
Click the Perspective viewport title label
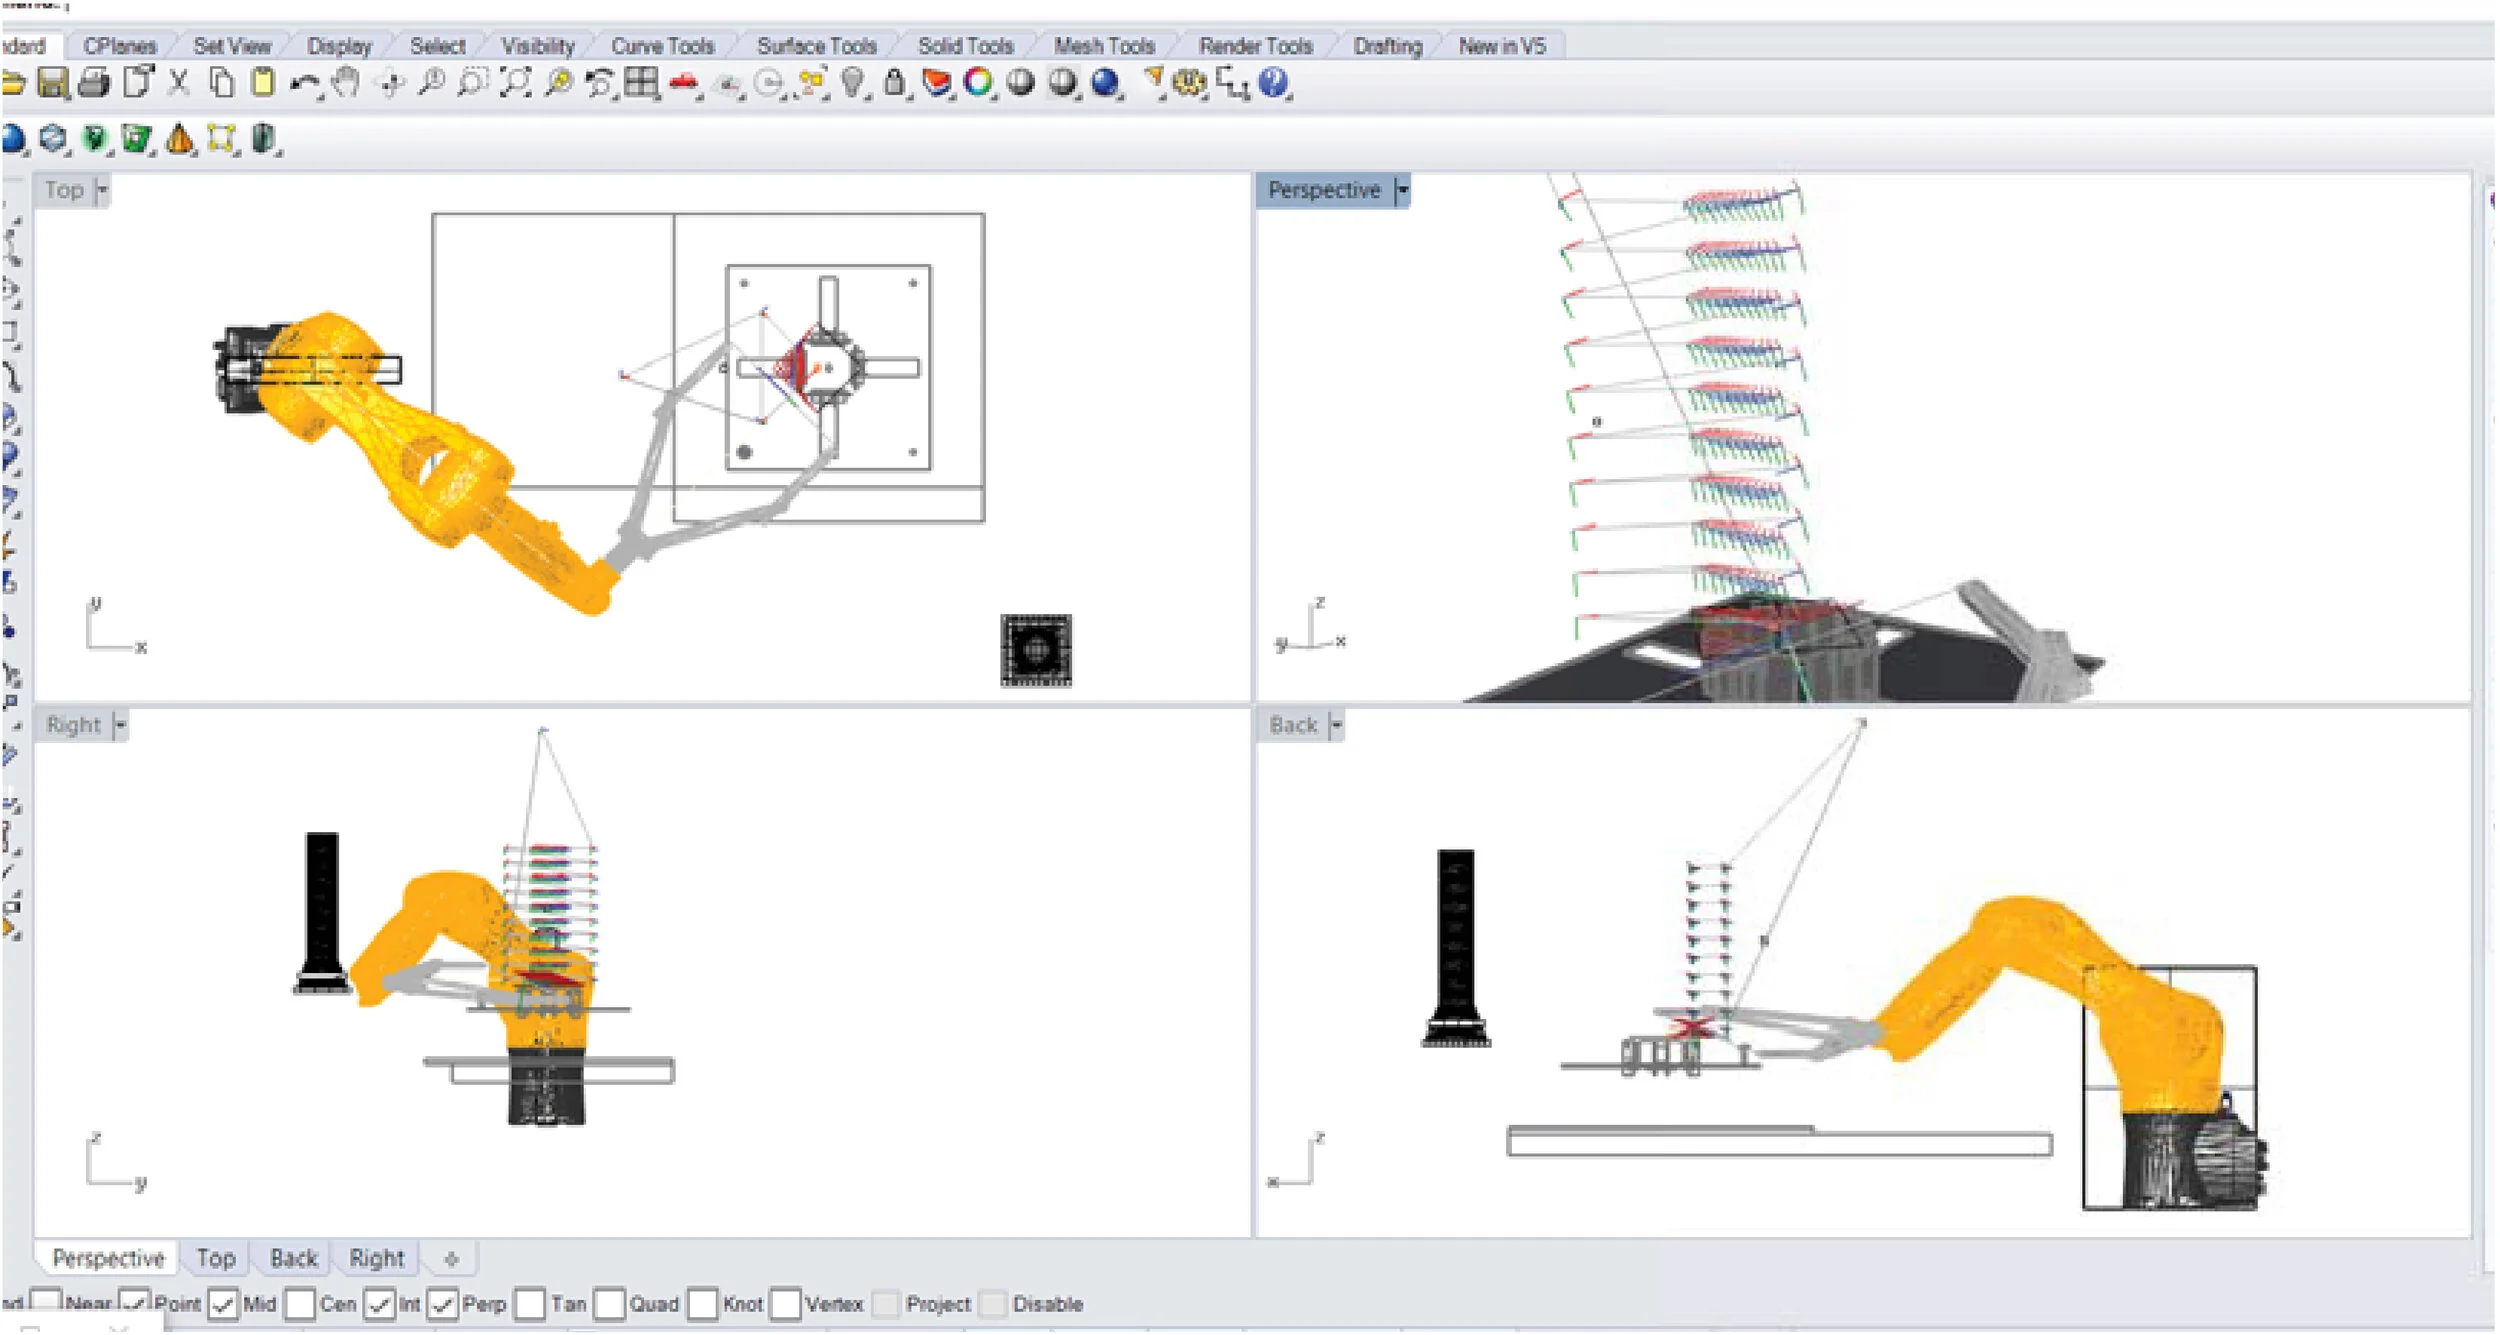[x=1323, y=190]
